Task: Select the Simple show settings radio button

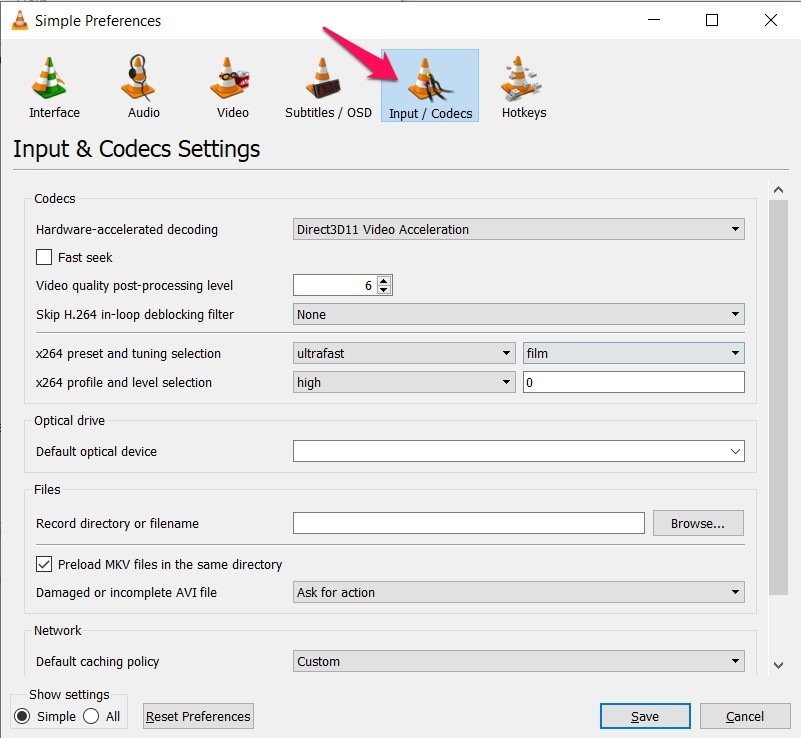Action: tap(22, 716)
